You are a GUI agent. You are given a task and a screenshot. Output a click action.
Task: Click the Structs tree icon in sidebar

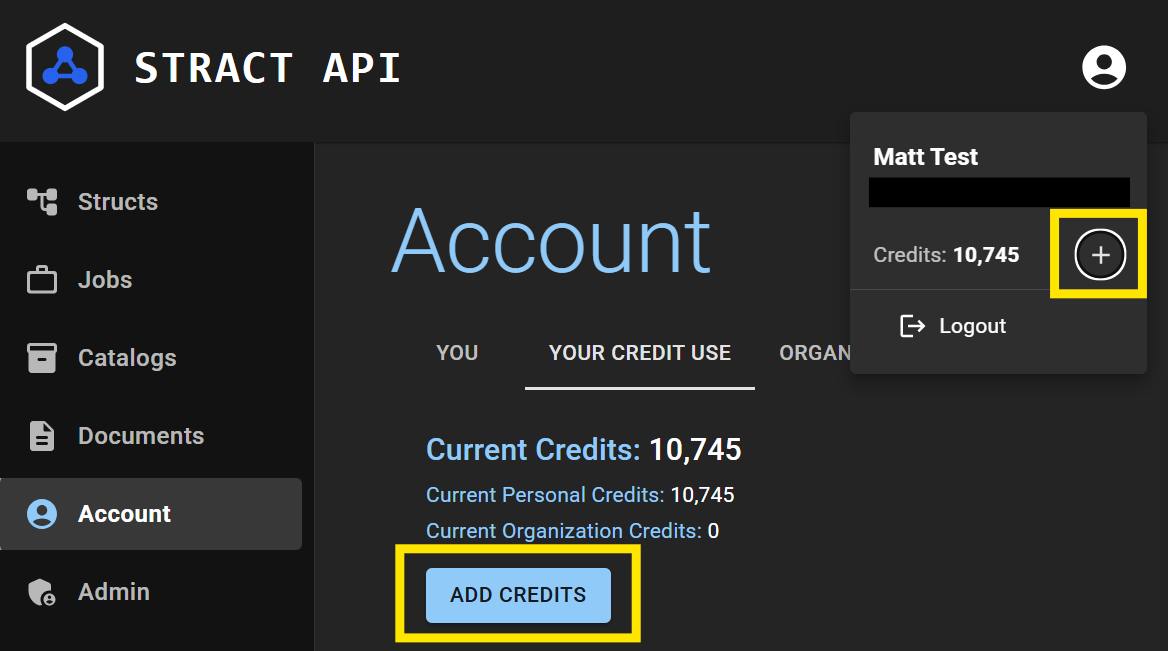click(42, 202)
